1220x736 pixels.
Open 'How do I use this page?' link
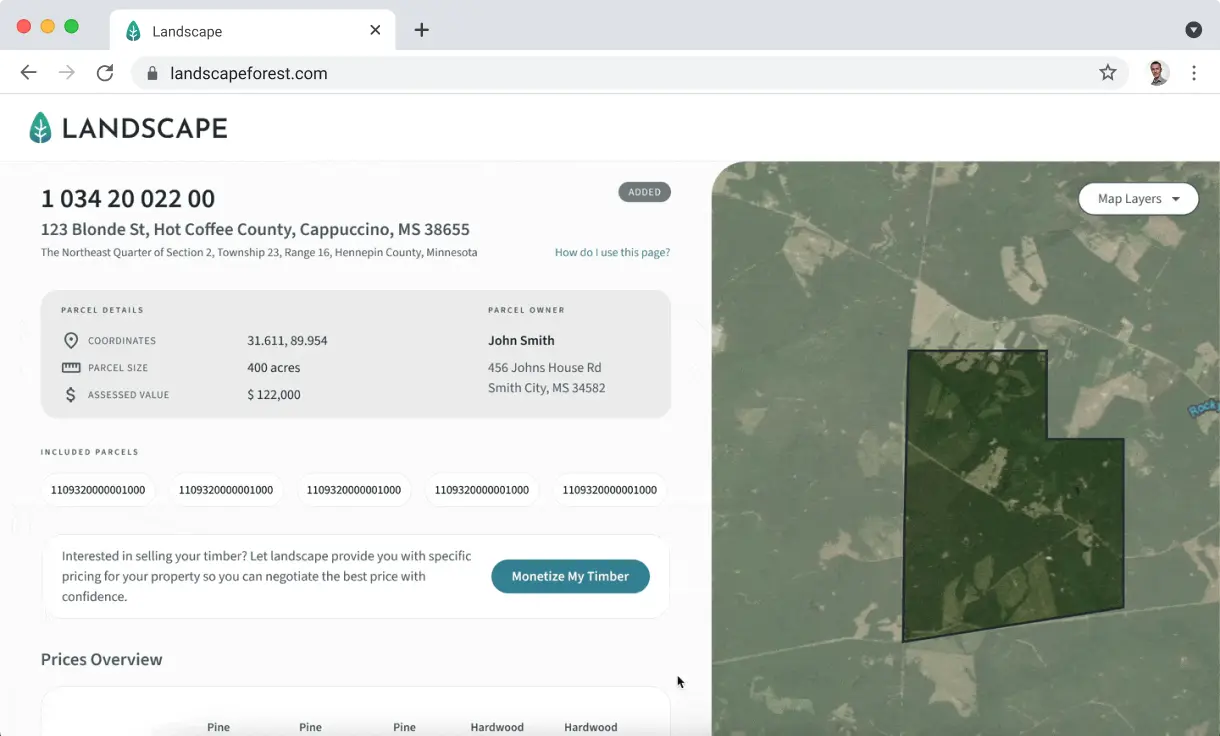(612, 252)
